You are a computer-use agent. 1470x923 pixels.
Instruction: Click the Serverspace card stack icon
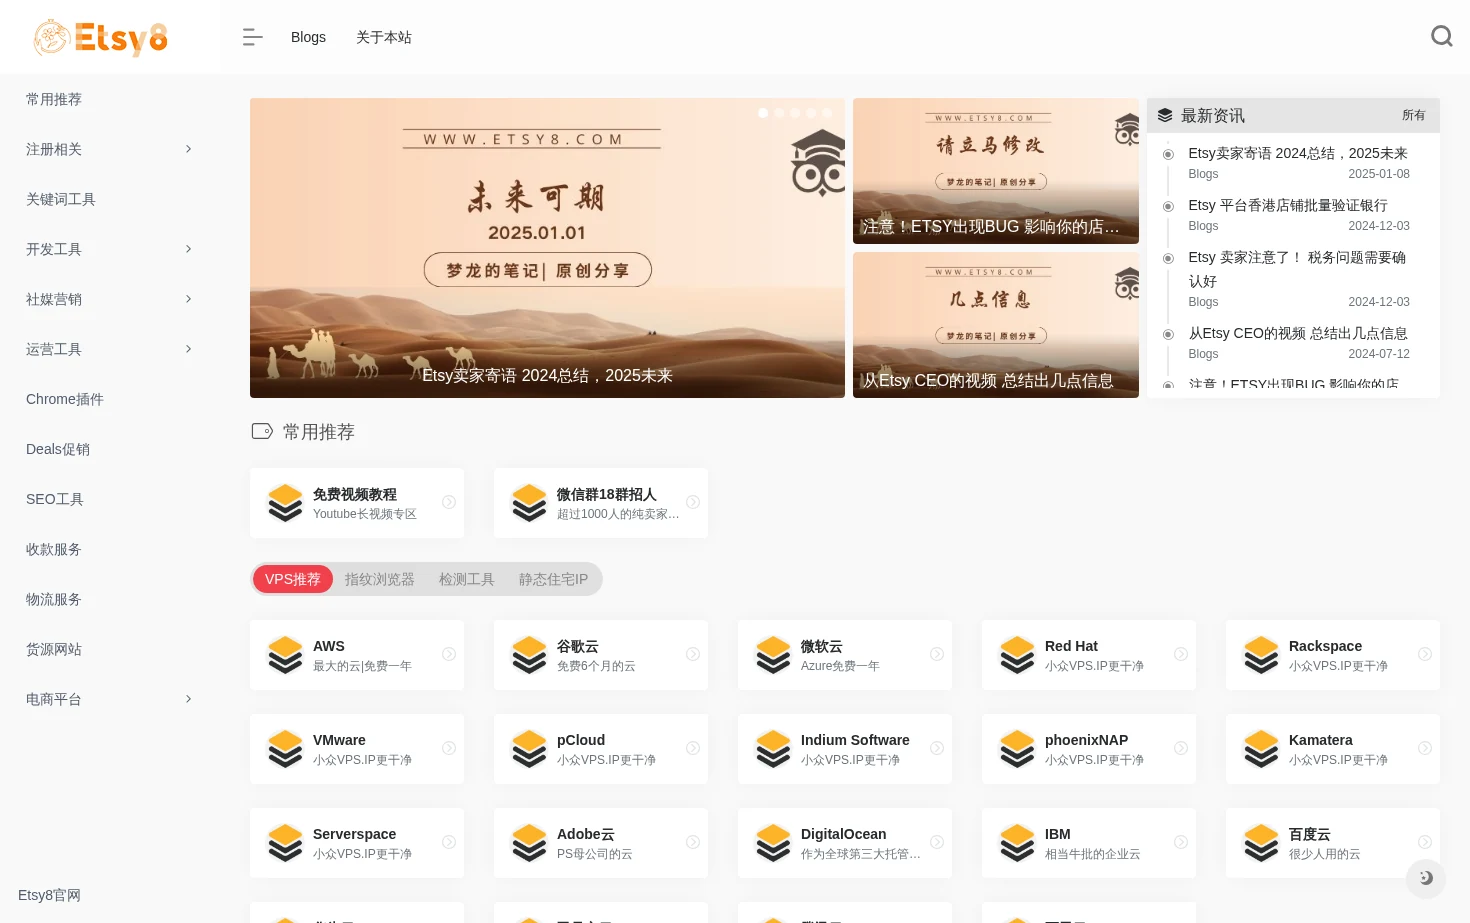tap(285, 843)
